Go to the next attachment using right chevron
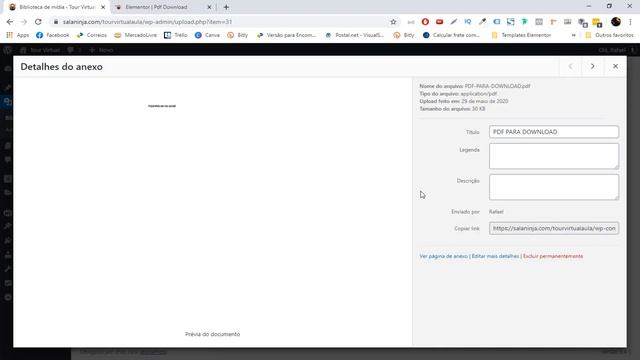Screen dimensions: 640x360 [x=593, y=66]
